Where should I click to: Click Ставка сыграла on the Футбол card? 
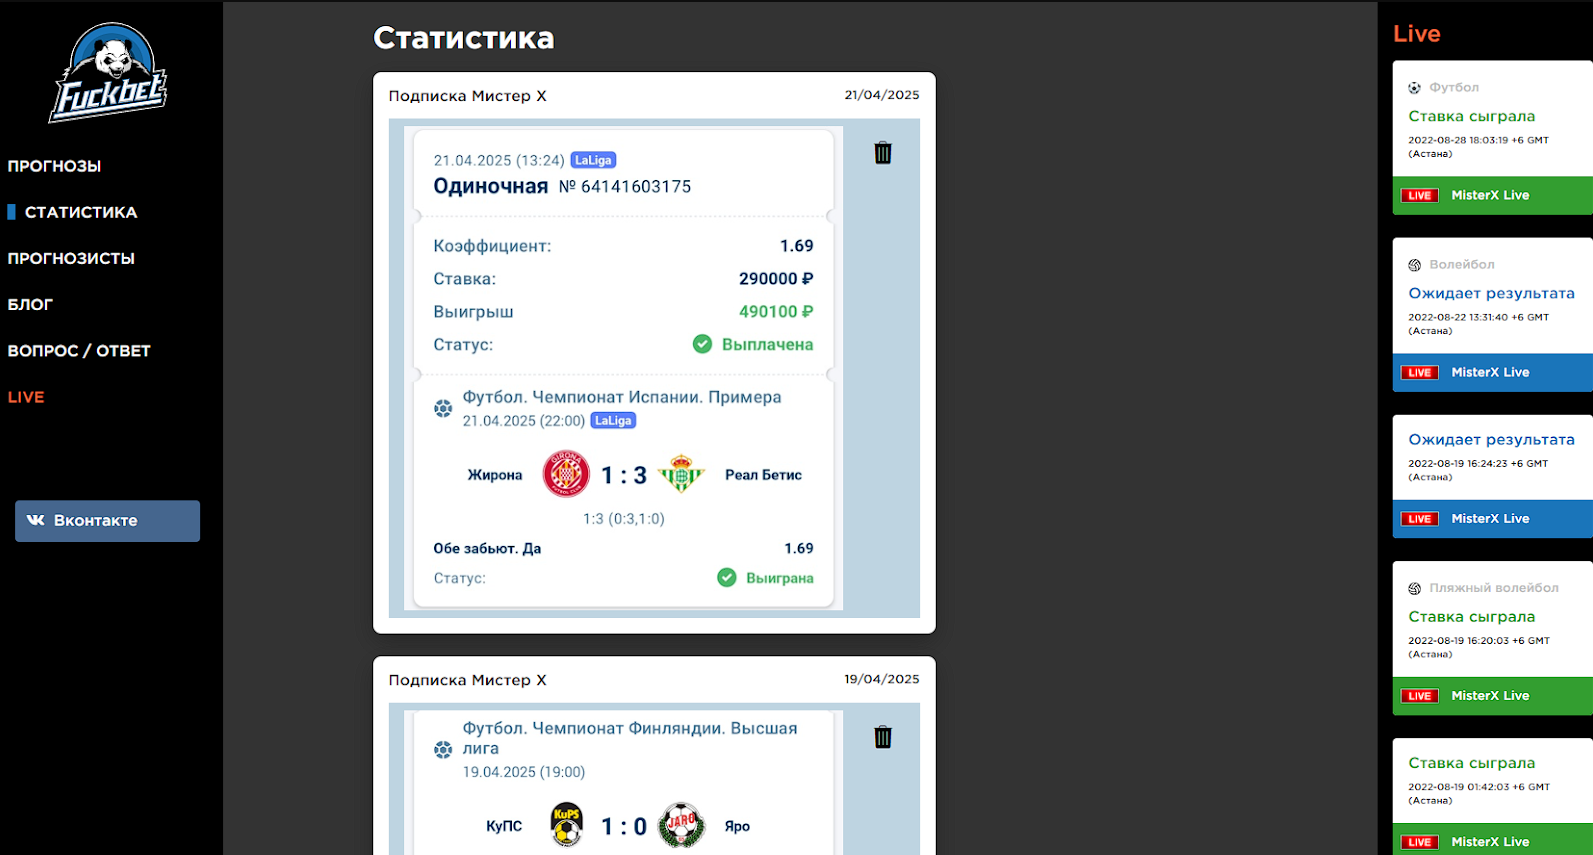pyautogui.click(x=1471, y=116)
